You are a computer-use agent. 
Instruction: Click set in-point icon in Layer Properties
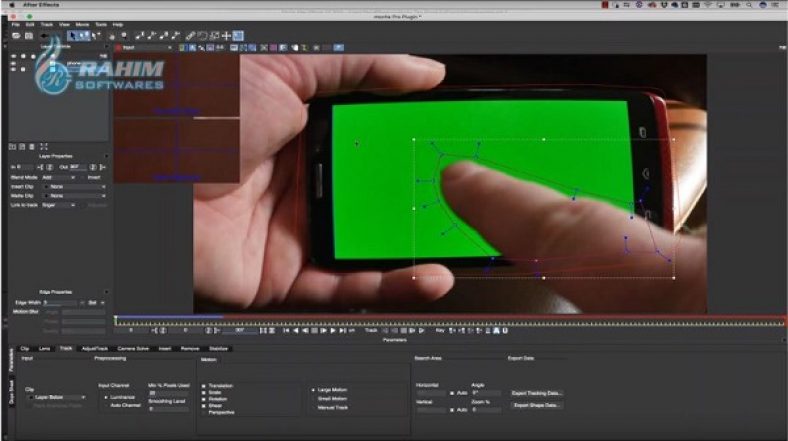pos(40,167)
